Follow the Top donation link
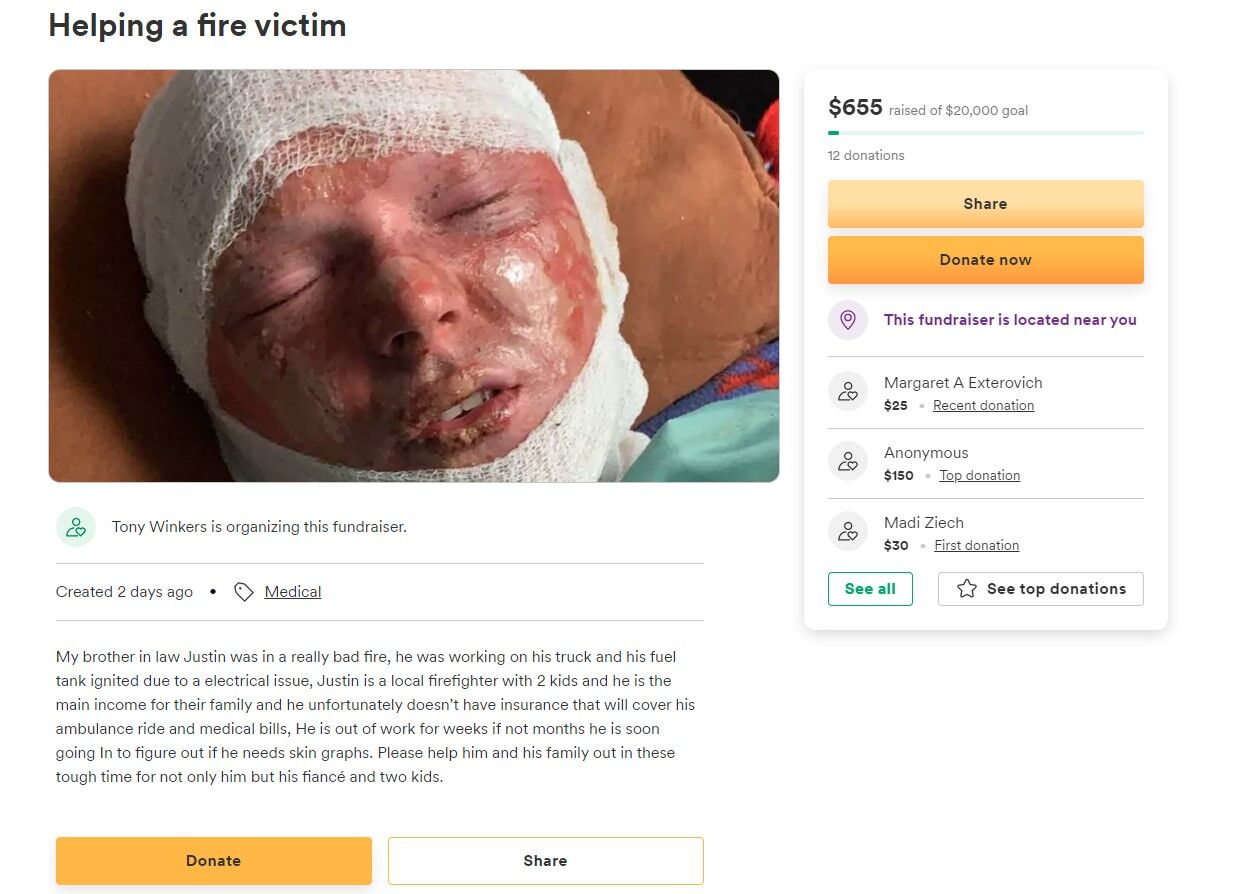This screenshot has width=1249, height=894. 979,476
